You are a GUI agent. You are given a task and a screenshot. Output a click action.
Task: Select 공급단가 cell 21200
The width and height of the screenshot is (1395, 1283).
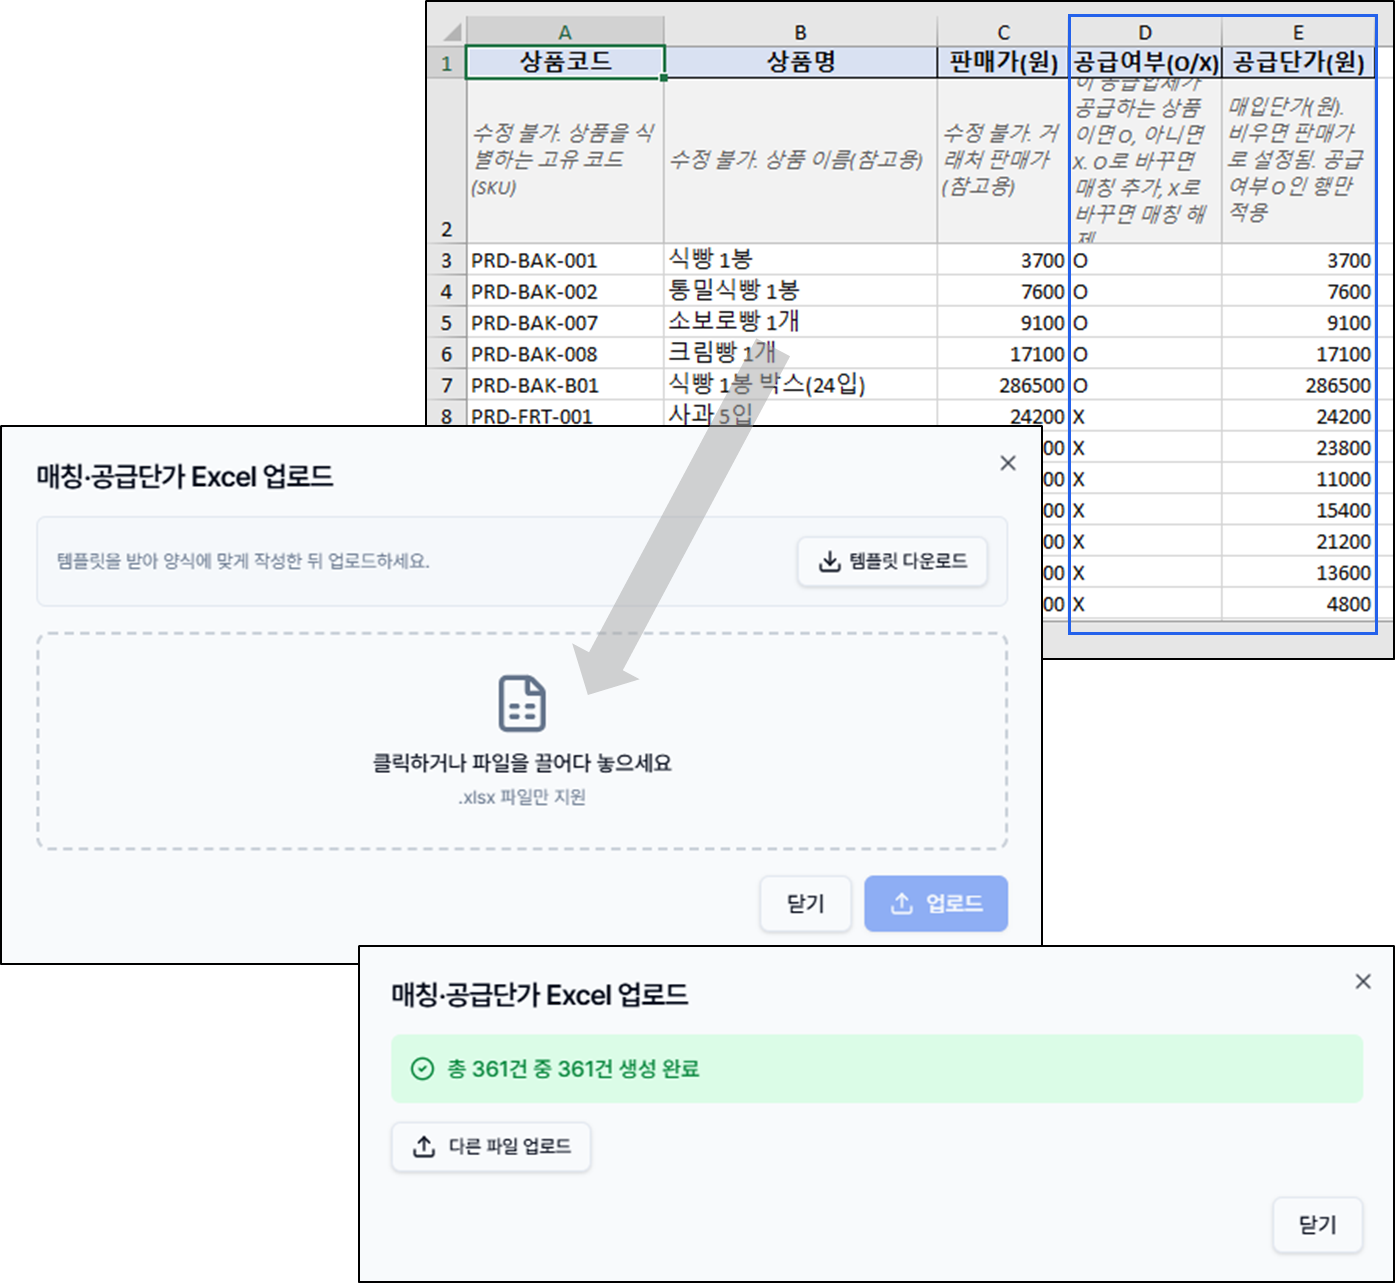coord(1298,541)
